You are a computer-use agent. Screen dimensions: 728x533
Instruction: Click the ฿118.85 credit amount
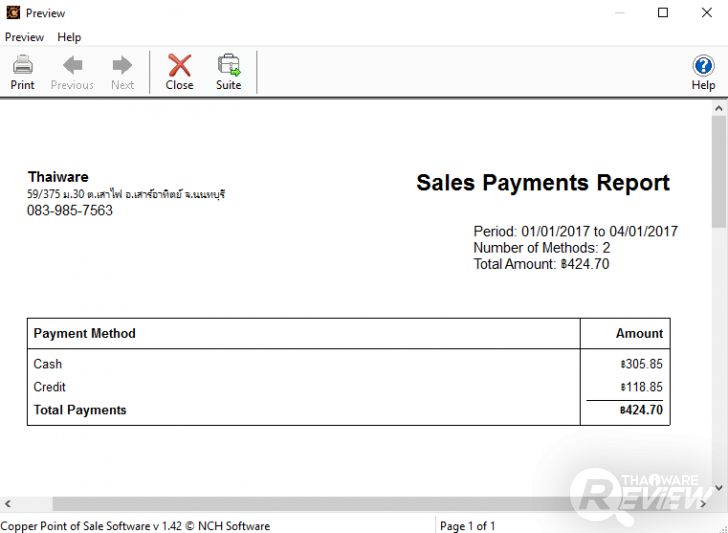pos(642,387)
